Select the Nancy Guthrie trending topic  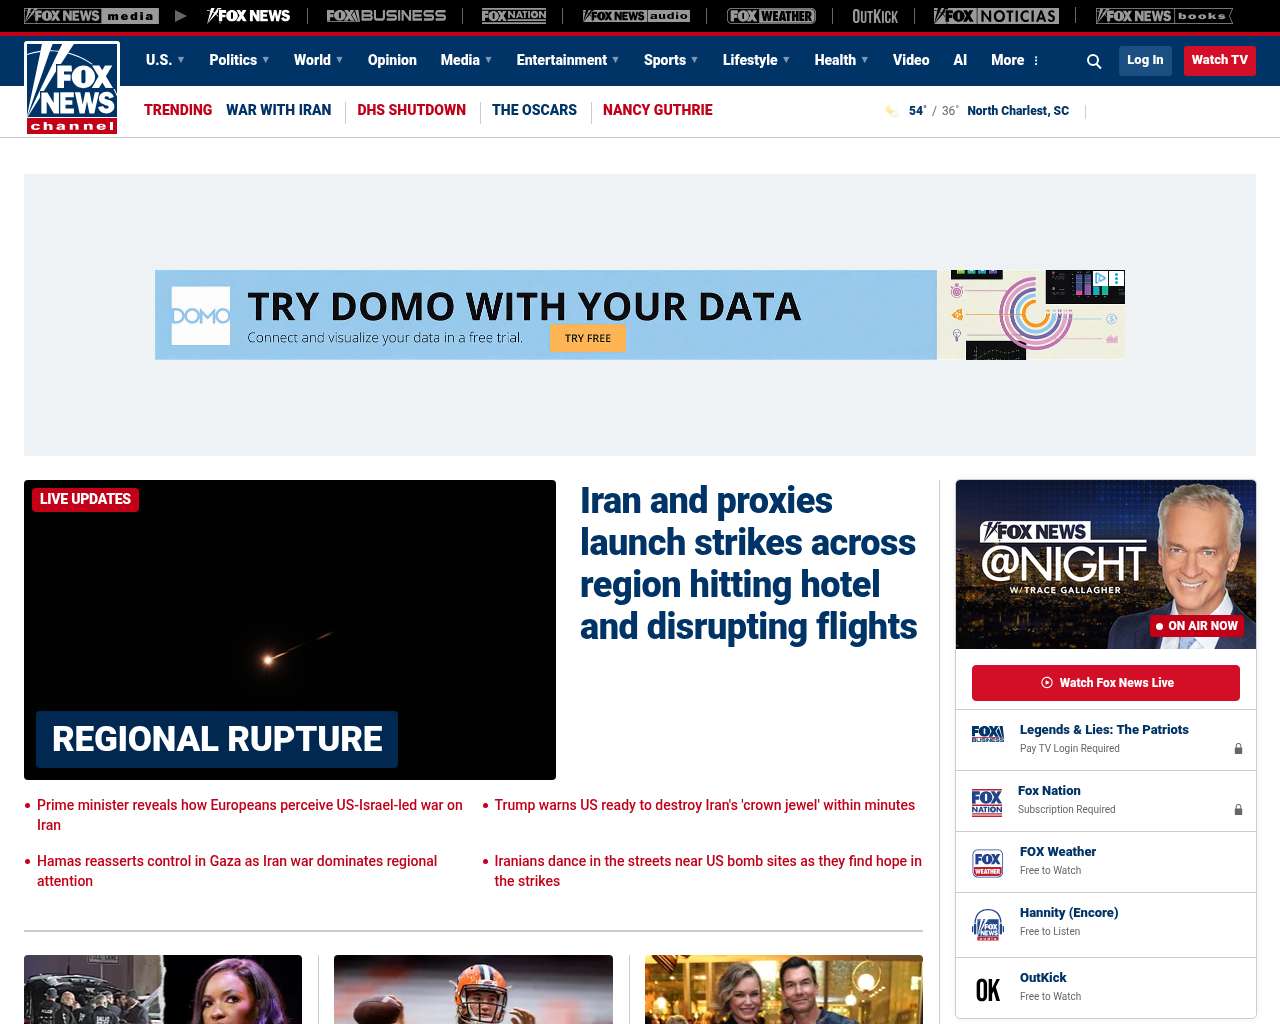pos(658,110)
